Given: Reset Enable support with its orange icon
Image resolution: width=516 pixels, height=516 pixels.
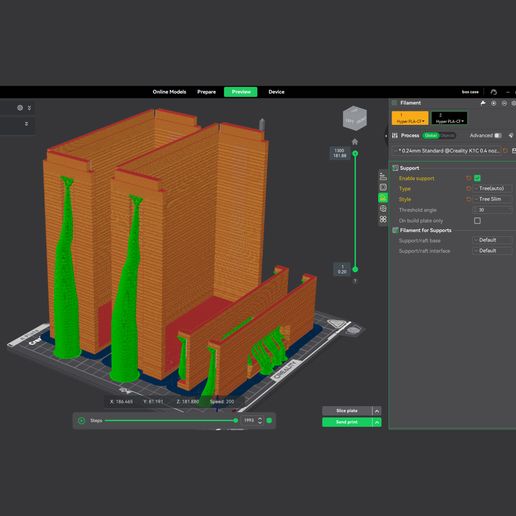Looking at the screenshot, I should 468,178.
